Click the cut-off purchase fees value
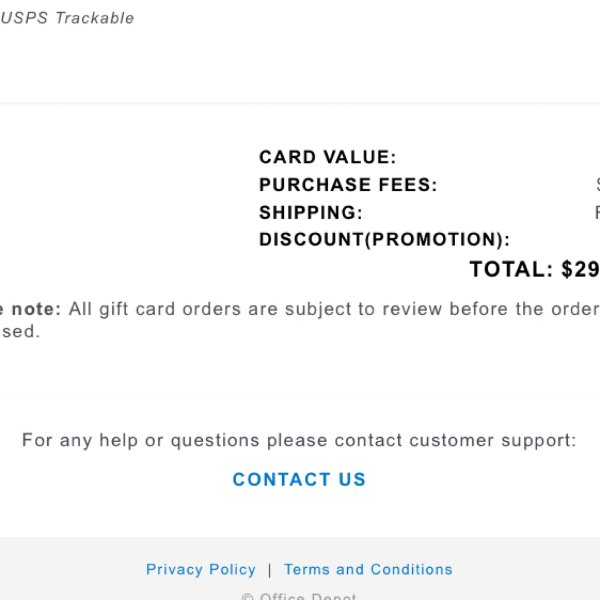Image resolution: width=600 pixels, height=600 pixels. (598, 184)
